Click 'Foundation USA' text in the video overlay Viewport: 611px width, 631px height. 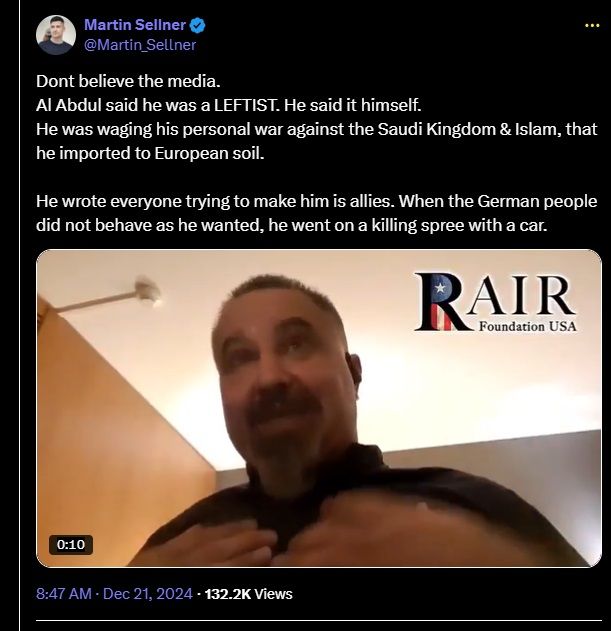(x=527, y=326)
